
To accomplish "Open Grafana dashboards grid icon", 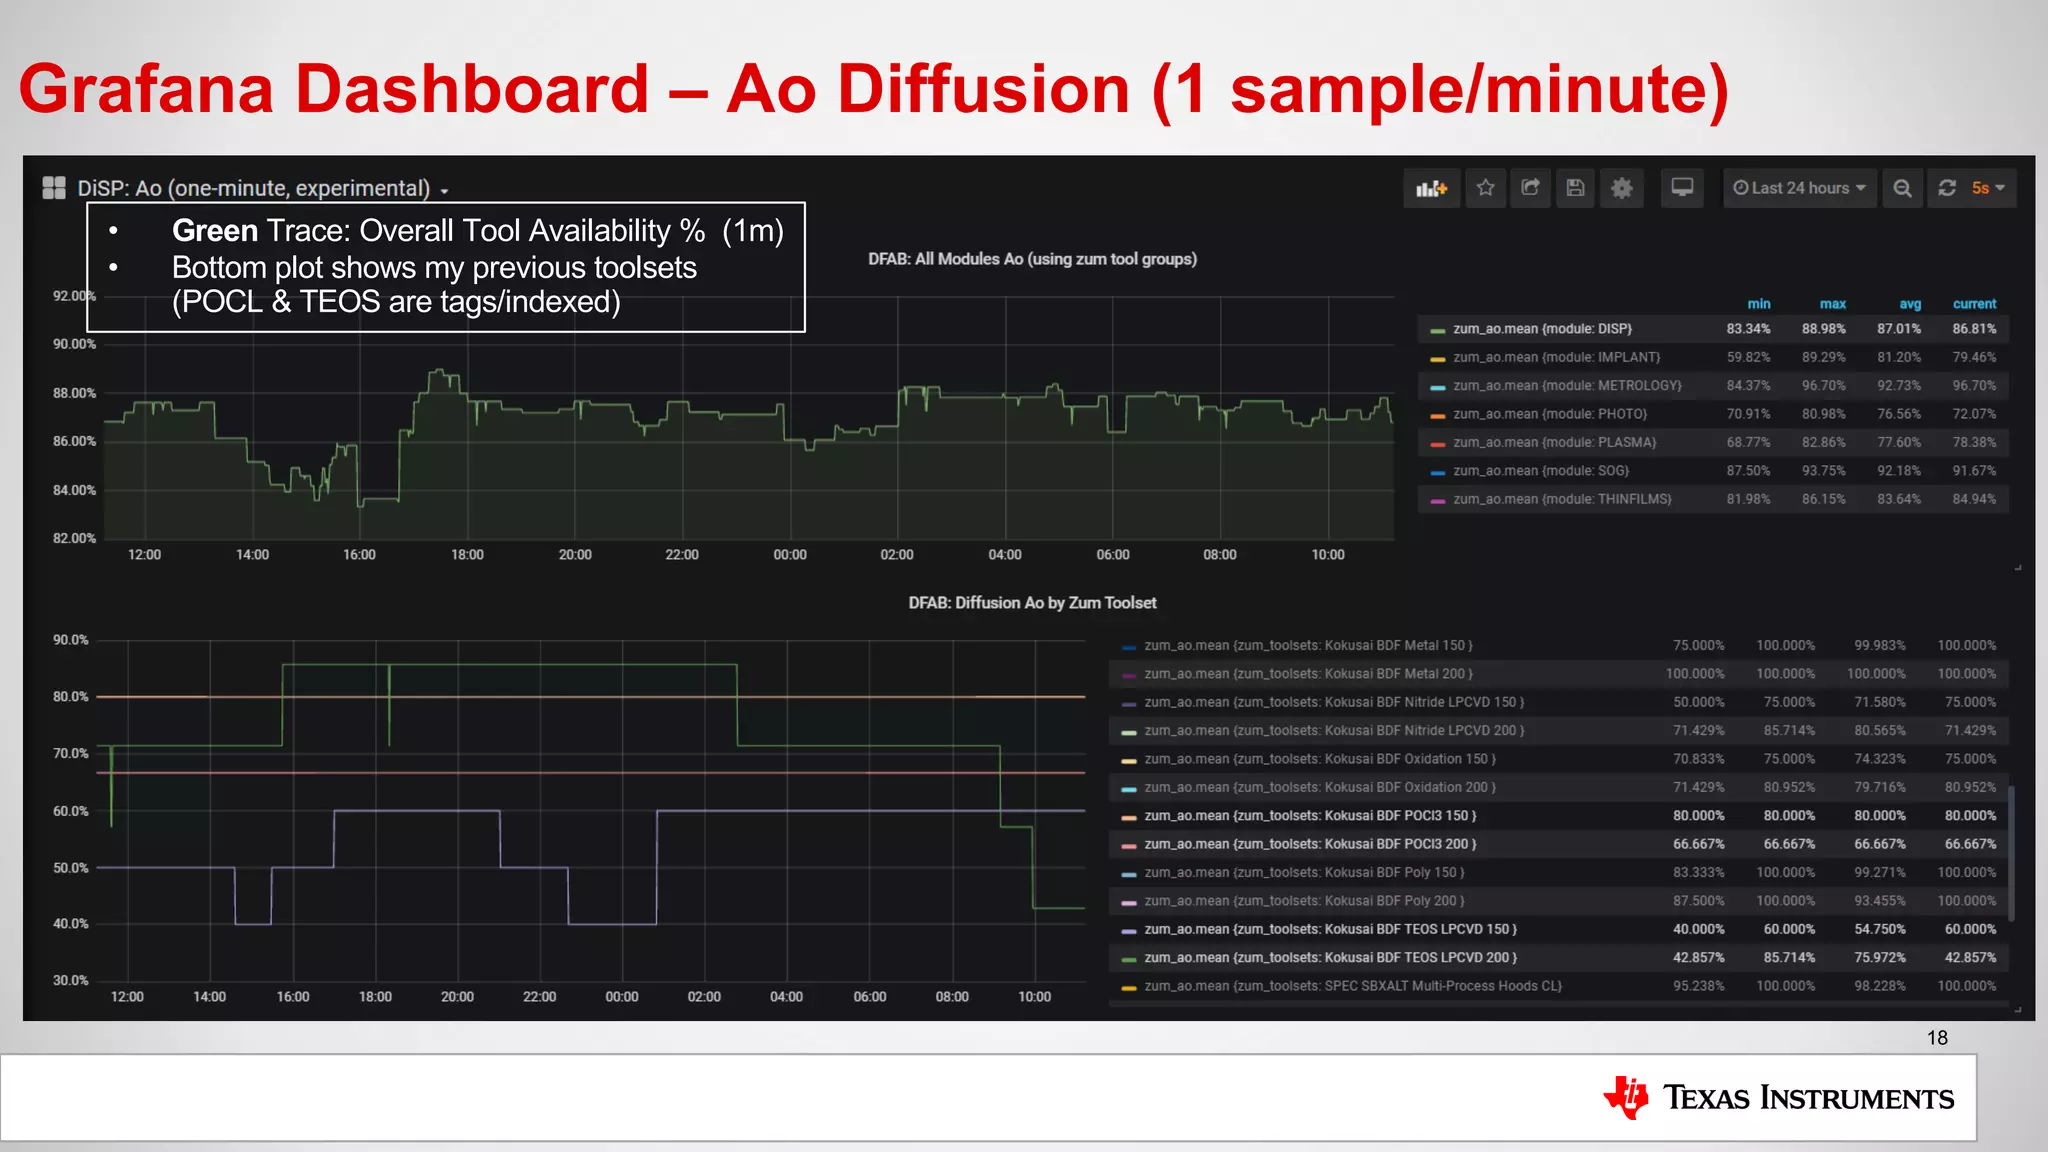I will point(54,188).
